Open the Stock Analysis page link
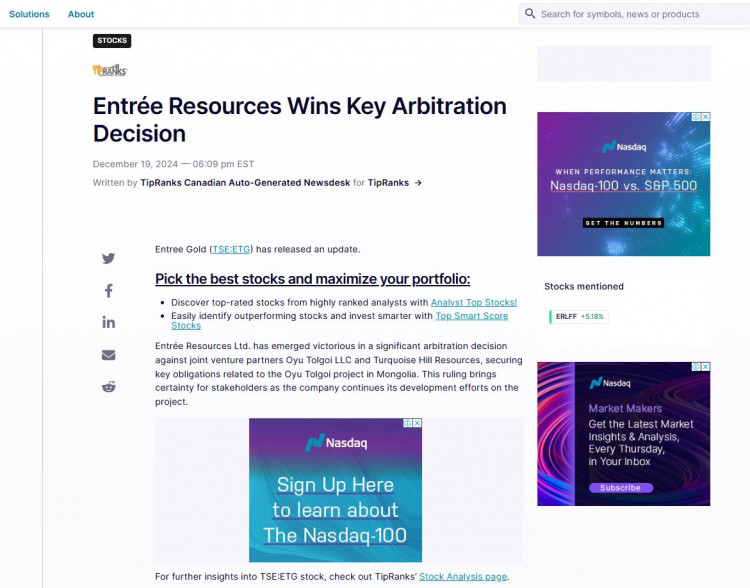This screenshot has width=750, height=588. click(x=463, y=577)
